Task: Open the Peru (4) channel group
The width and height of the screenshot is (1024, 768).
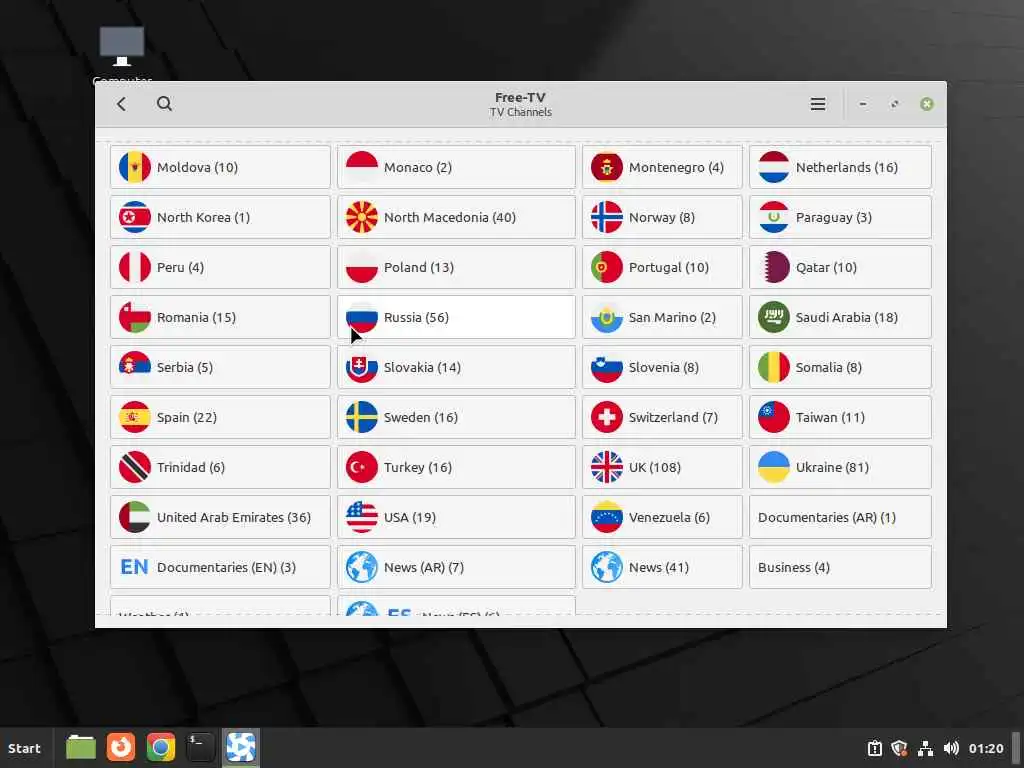Action: pos(221,267)
